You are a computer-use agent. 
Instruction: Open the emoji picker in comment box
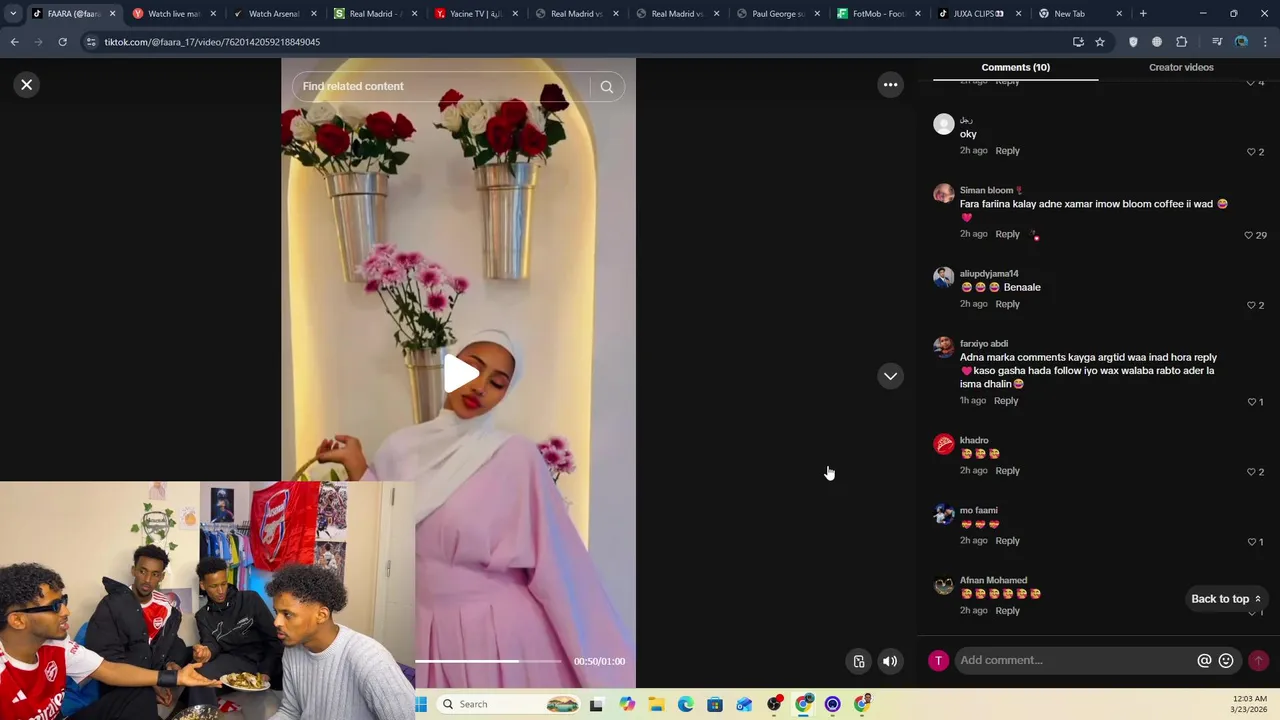[1226, 661]
